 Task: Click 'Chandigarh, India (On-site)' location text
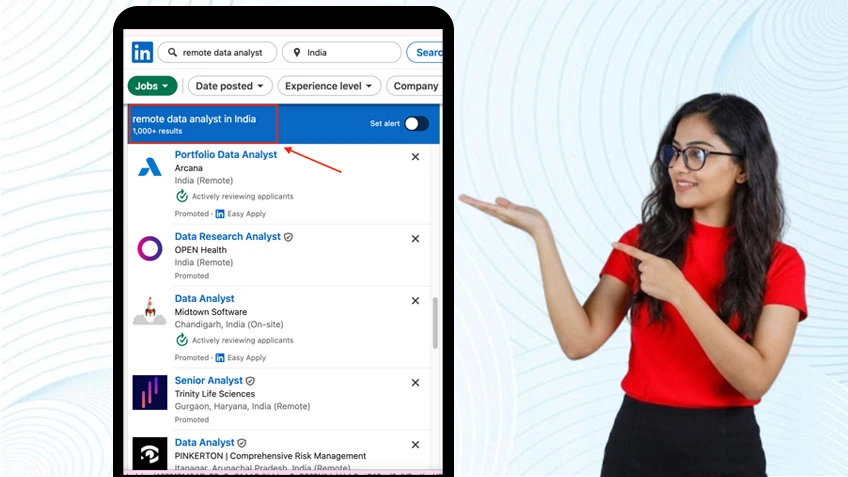coord(229,324)
